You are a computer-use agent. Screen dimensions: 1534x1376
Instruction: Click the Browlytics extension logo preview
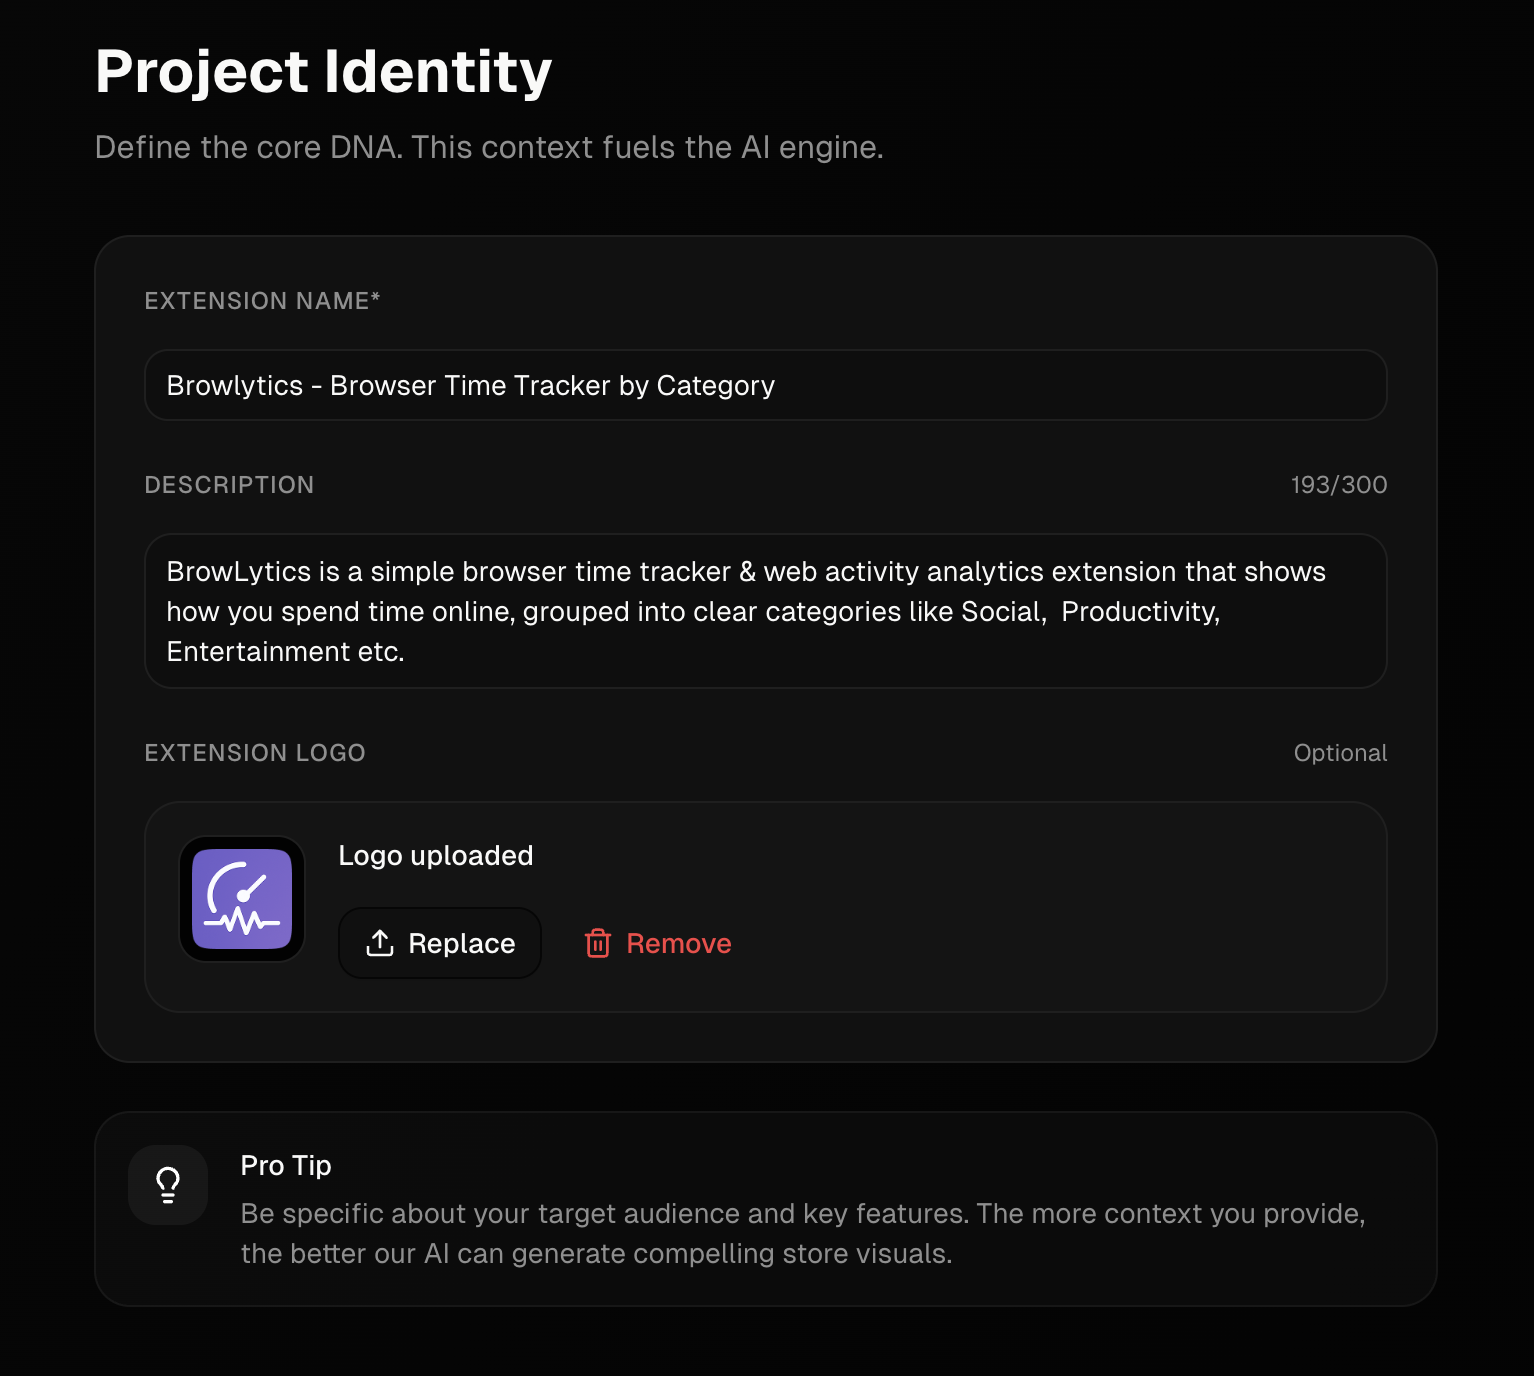(x=241, y=898)
